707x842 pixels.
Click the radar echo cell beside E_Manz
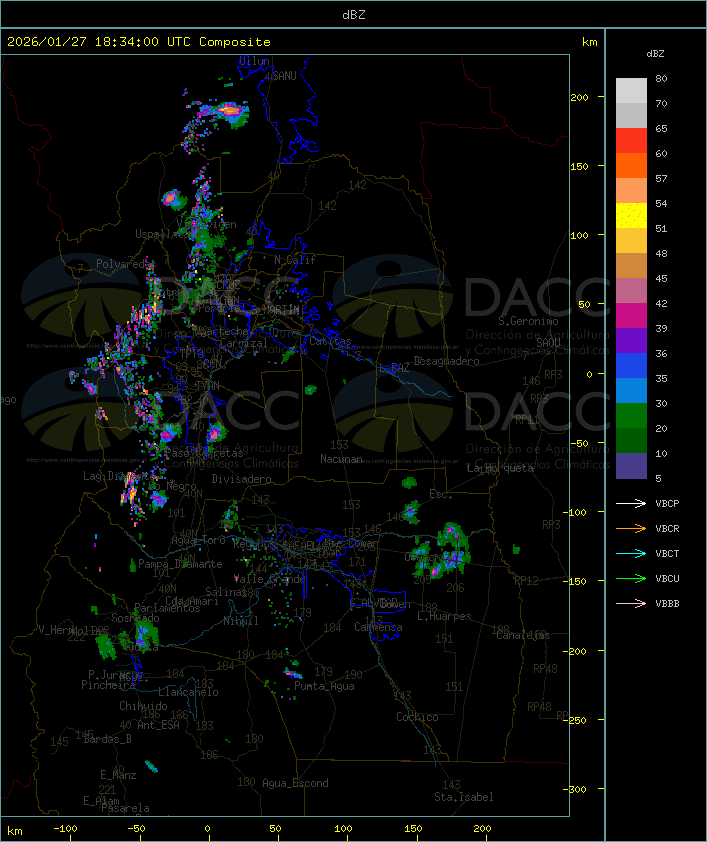(151, 766)
